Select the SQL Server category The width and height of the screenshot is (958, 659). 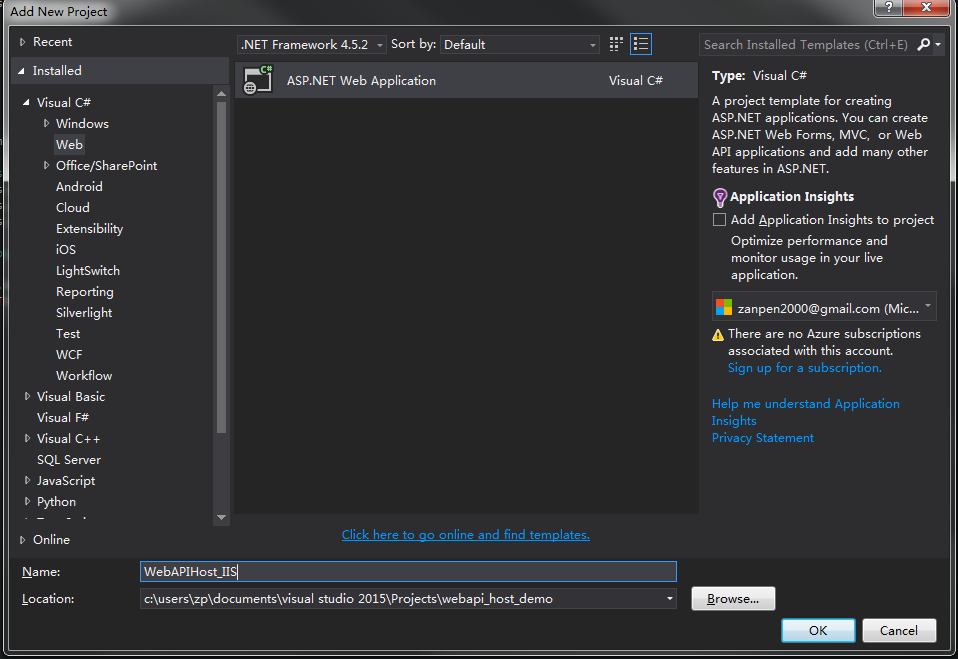pyautogui.click(x=68, y=460)
